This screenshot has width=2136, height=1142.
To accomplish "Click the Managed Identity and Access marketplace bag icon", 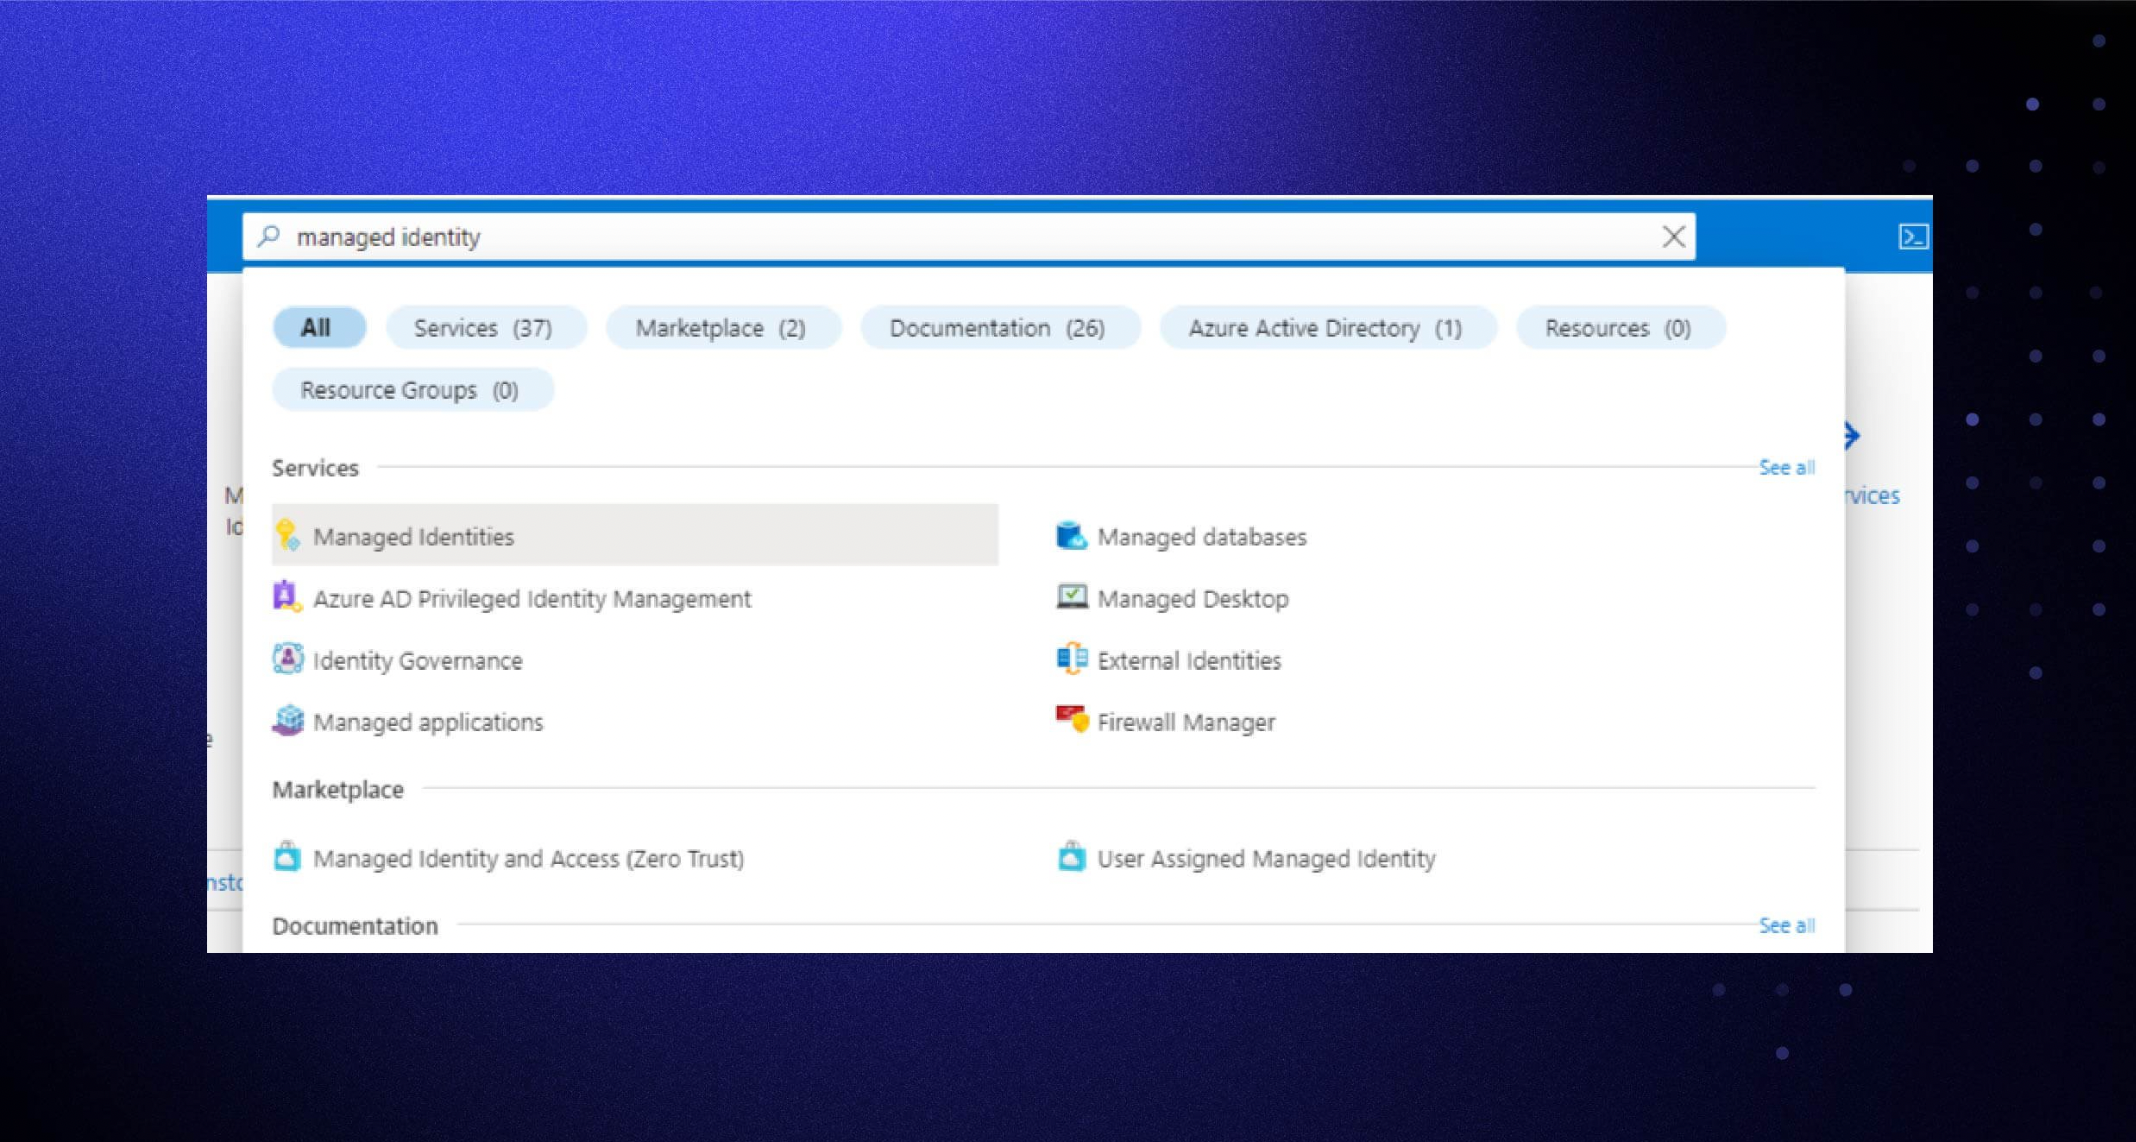I will pos(287,857).
